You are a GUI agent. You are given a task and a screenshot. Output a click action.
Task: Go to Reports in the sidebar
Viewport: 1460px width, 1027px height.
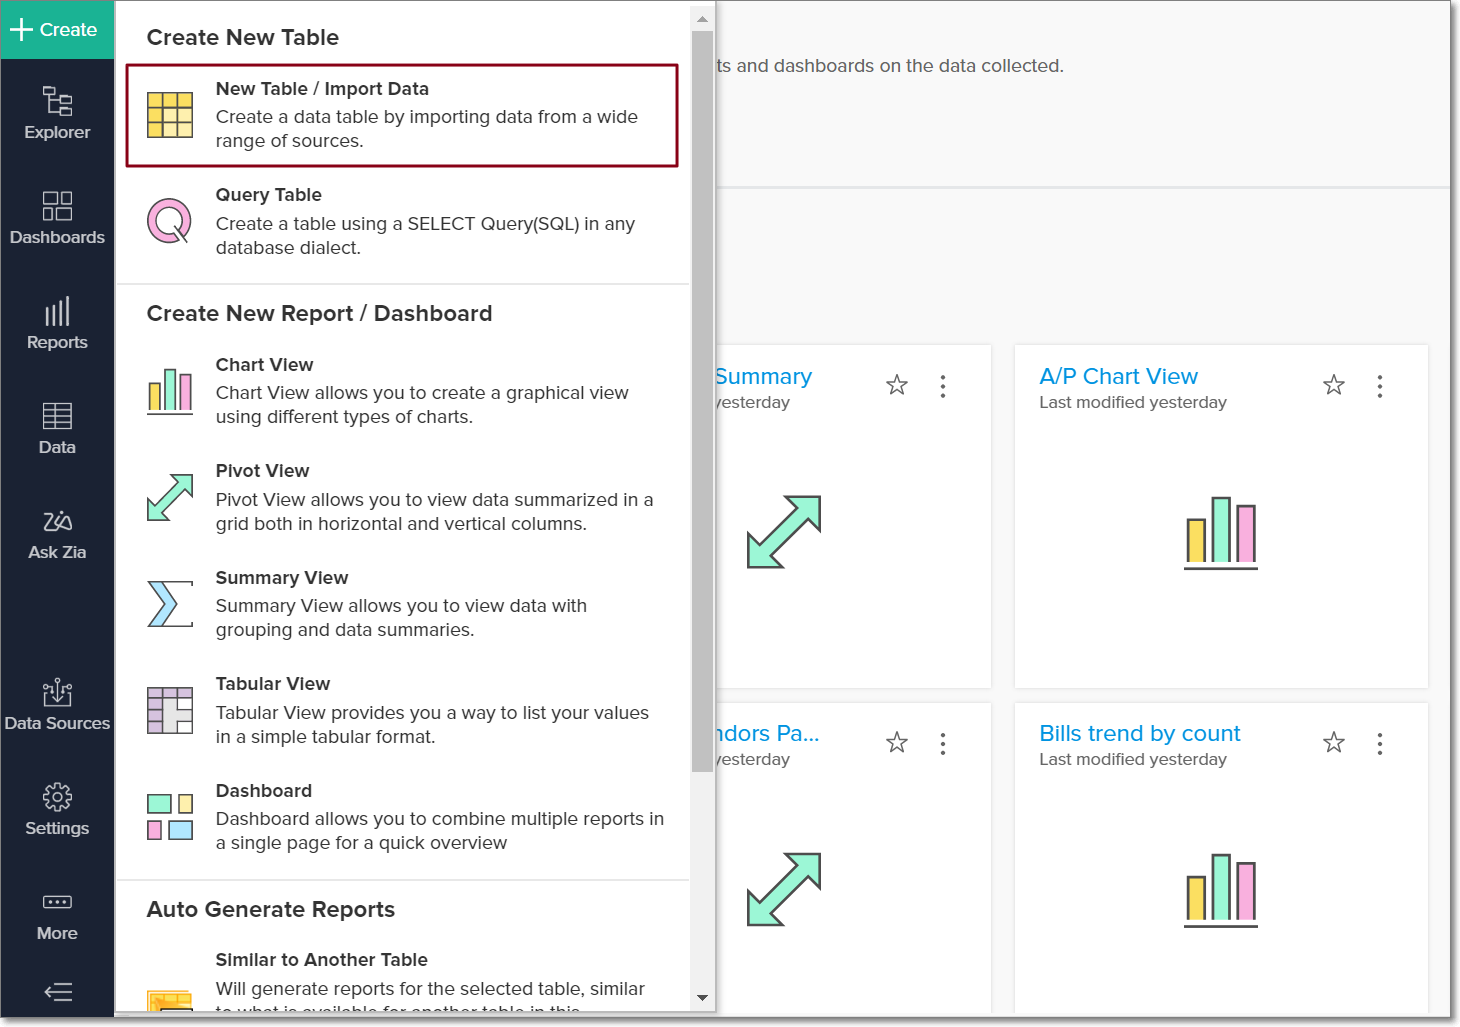point(57,323)
